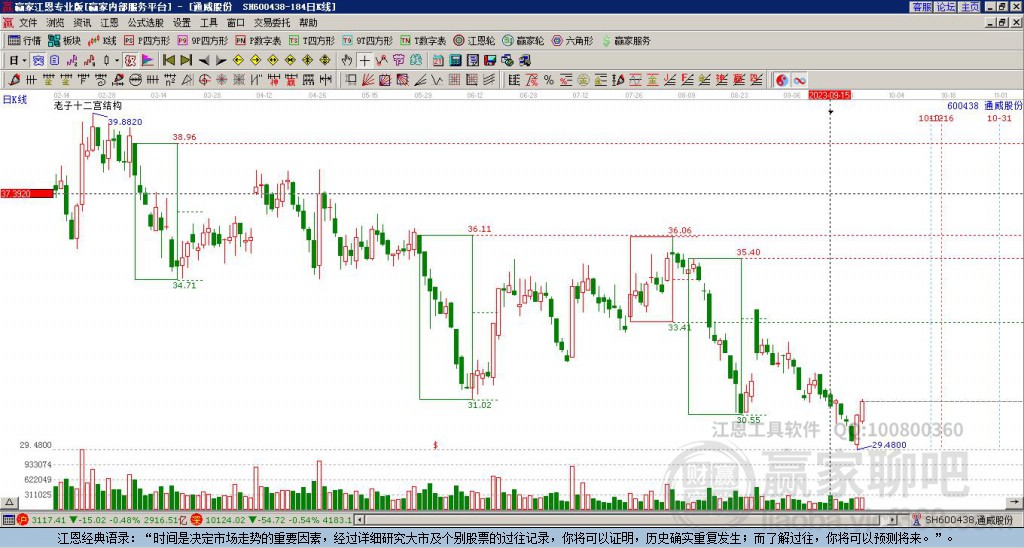Open the 江恩轮 Gann wheel
Viewport: 1024px width, 548px height.
(475, 40)
